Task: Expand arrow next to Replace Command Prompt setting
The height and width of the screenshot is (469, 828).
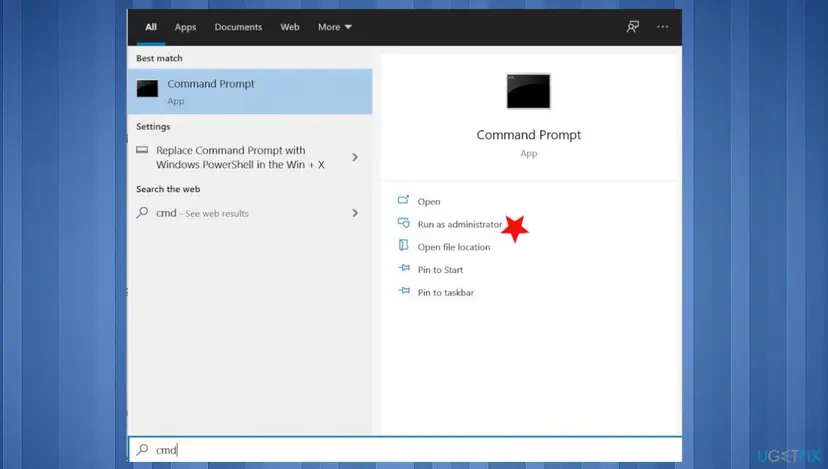Action: click(x=355, y=157)
